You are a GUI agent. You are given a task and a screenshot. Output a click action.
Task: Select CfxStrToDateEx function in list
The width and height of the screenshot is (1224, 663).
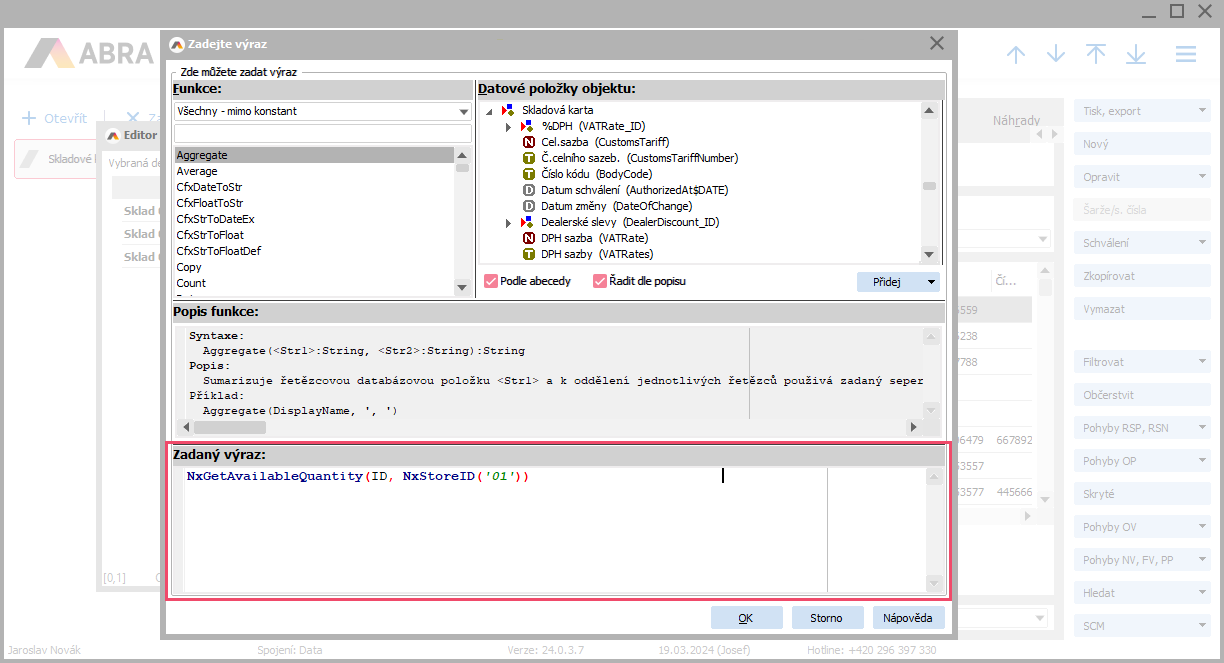(314, 219)
